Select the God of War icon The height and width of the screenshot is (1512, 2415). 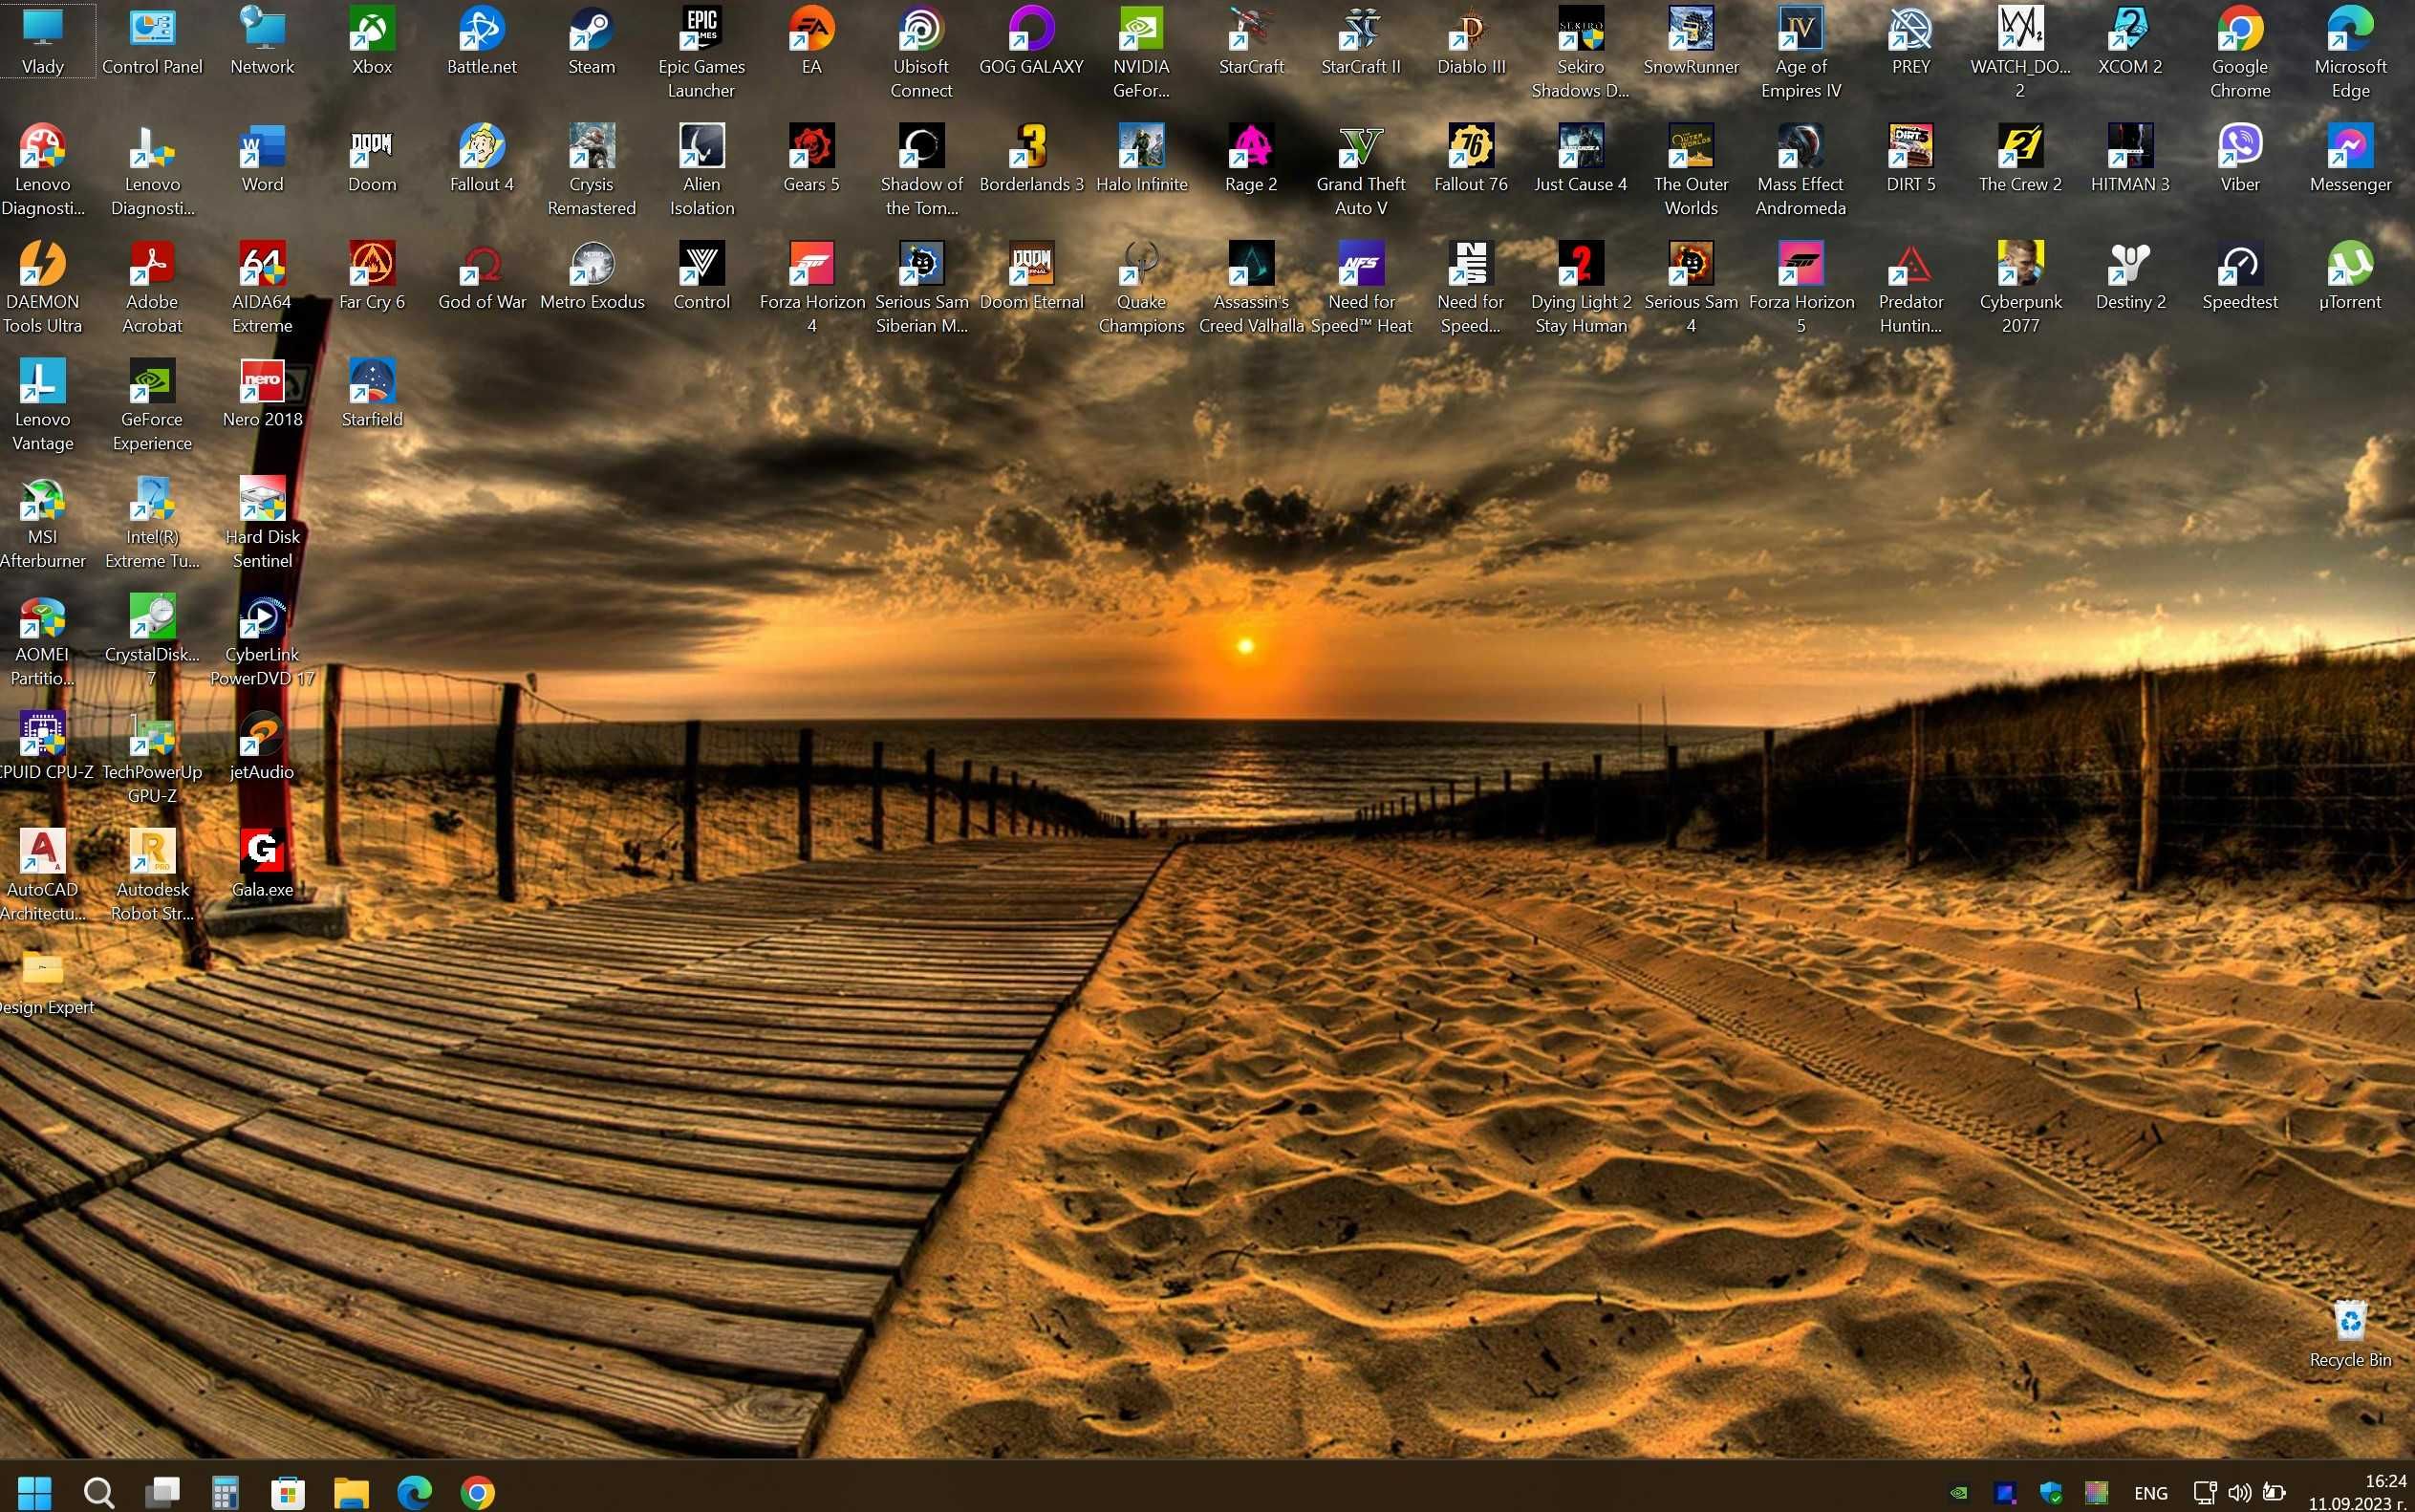[x=481, y=277]
